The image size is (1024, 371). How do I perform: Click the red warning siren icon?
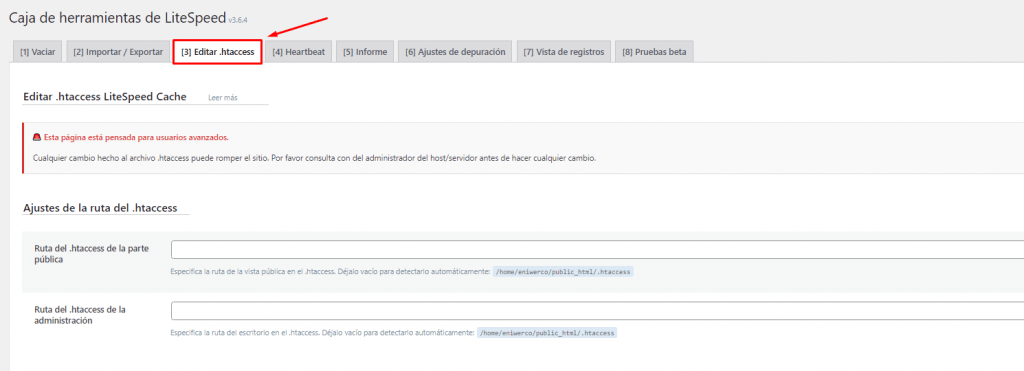(37, 138)
